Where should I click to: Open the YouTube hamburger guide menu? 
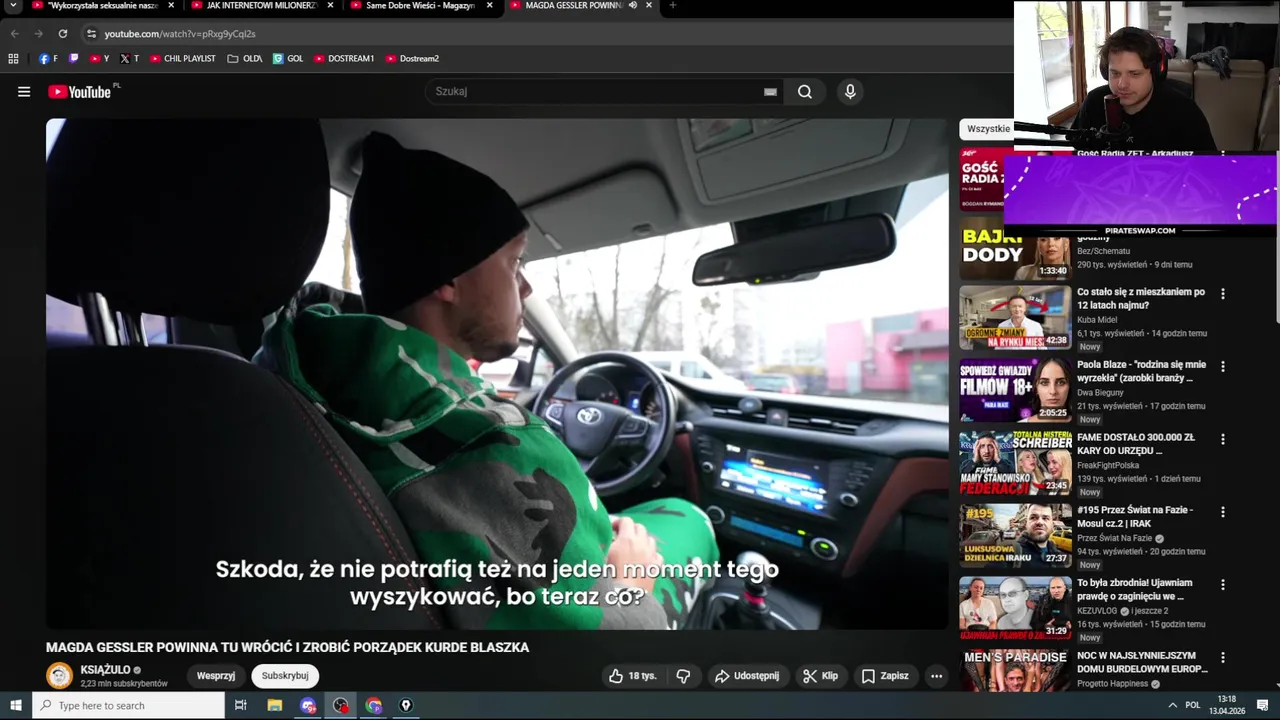(24, 92)
